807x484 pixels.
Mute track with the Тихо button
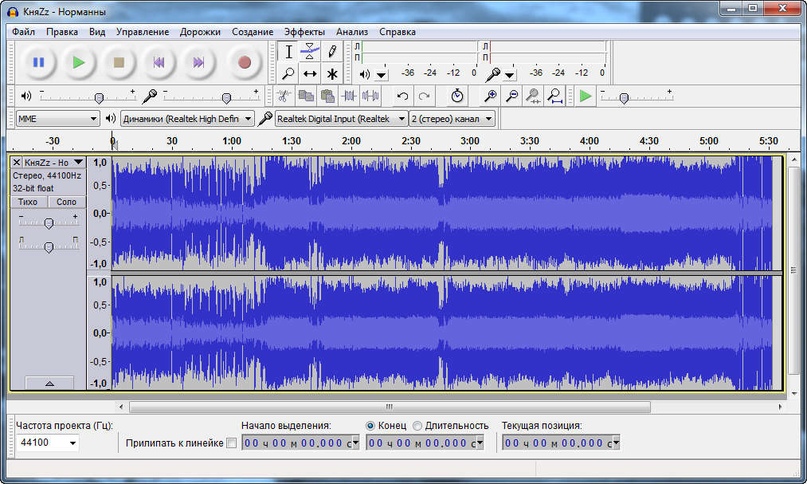click(x=28, y=202)
